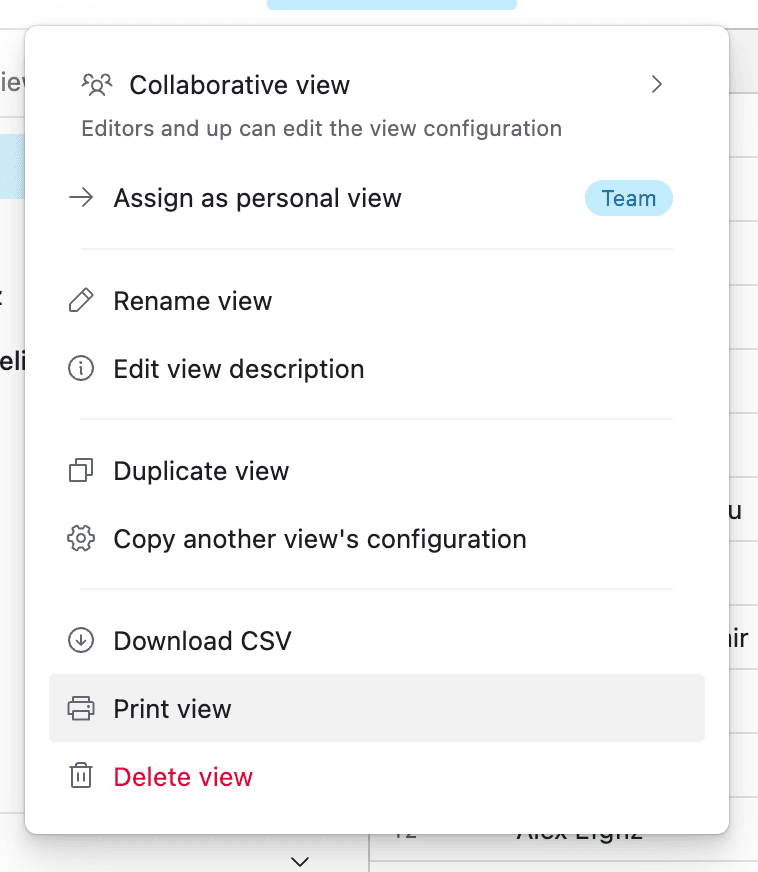Click the printer icon next to Print view
Screen dimensions: 758x872
[x=80, y=709]
